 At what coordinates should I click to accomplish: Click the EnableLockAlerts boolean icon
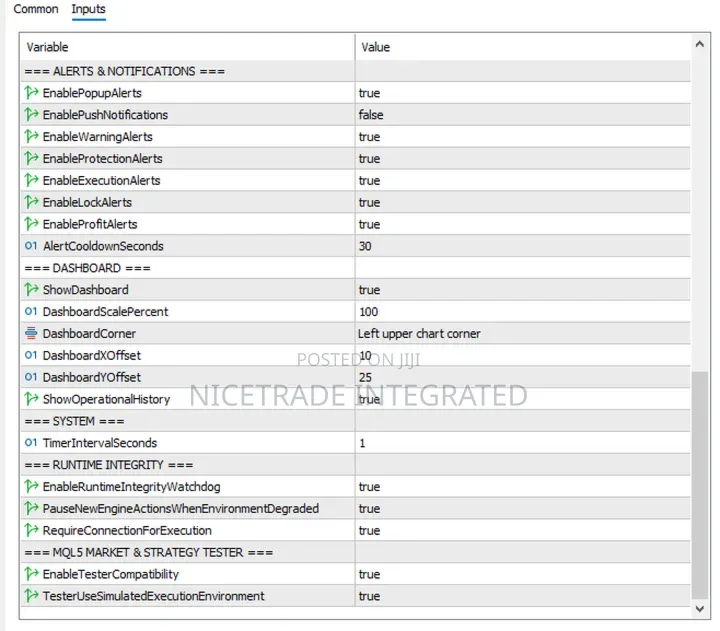pos(31,202)
